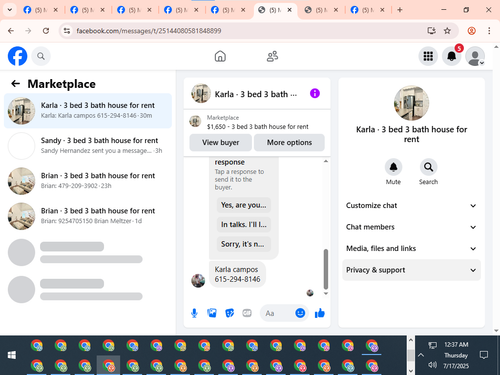Switch to the last Facebook browser tab
Image resolution: width=500 pixels, height=375 pixels.
pos(368,10)
